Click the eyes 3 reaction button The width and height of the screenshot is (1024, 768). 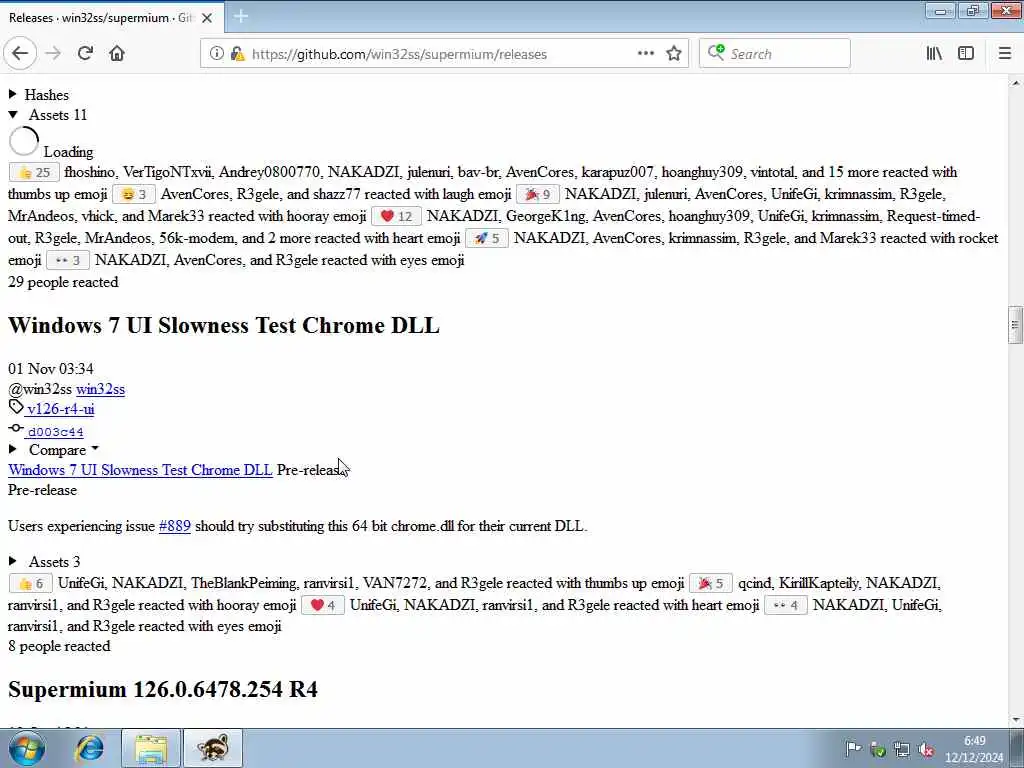tap(68, 261)
